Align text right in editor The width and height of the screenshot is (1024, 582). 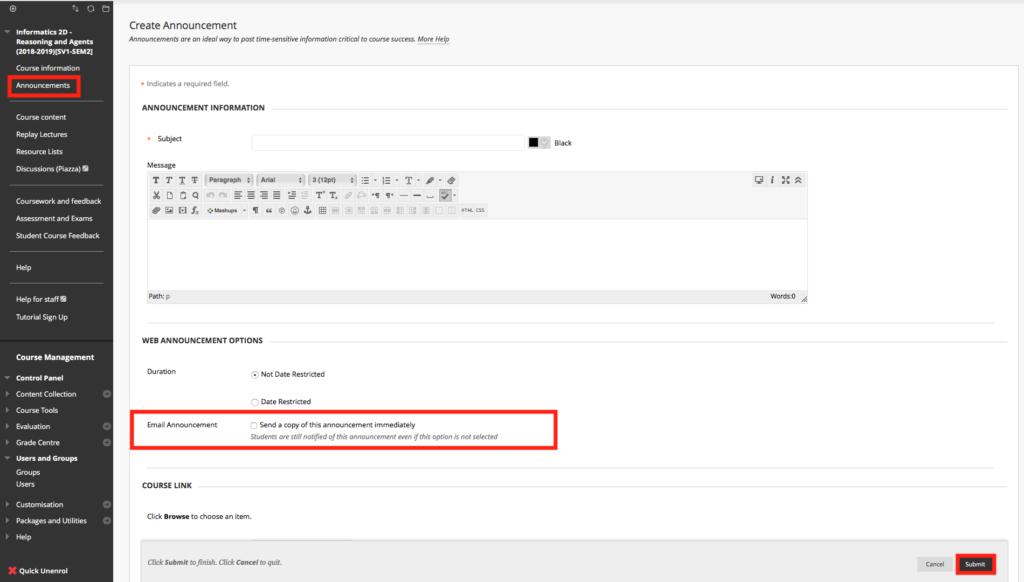[x=264, y=195]
